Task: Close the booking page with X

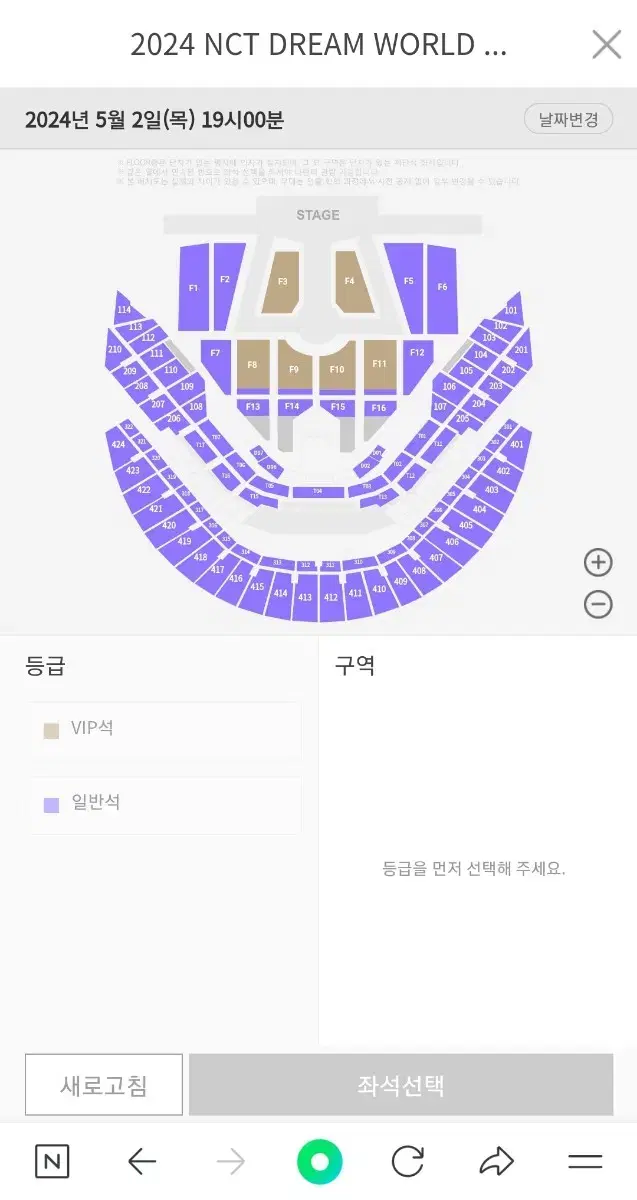Action: point(606,45)
